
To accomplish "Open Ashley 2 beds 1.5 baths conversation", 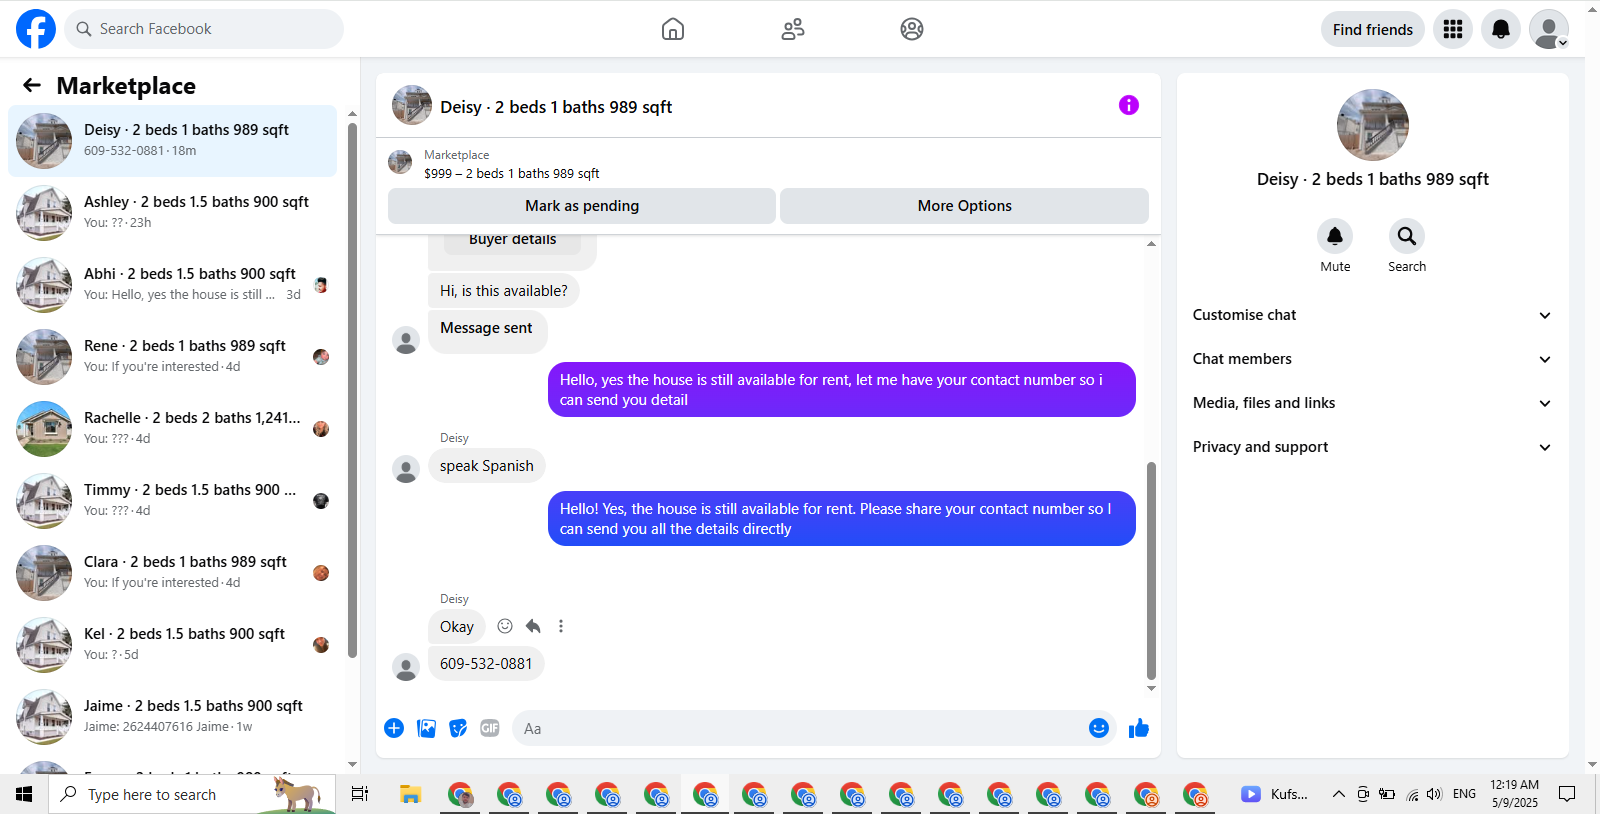I will pos(172,213).
